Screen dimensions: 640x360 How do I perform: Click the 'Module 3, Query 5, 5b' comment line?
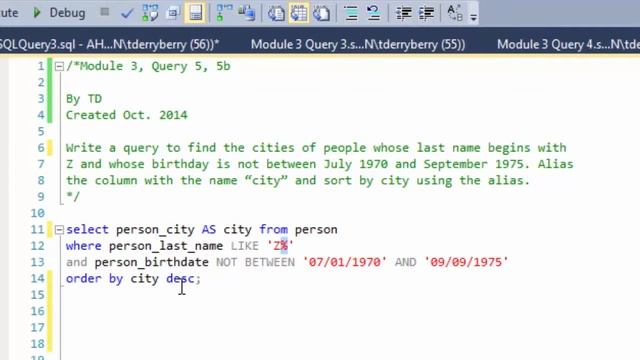click(x=148, y=66)
